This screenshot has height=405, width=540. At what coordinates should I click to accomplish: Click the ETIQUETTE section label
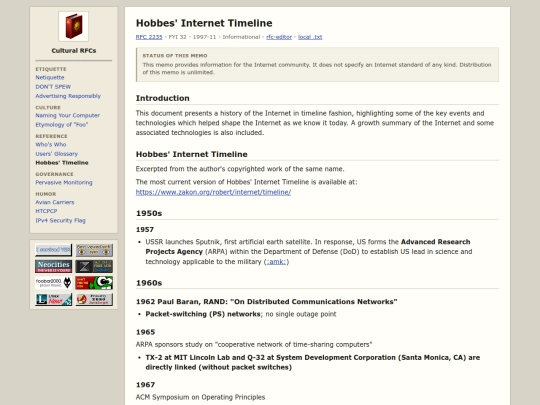51,69
